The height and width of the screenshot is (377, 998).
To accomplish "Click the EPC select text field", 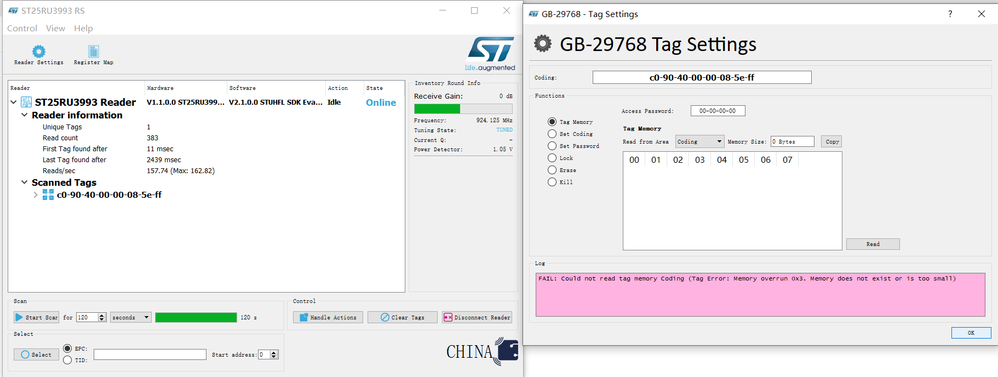I will click(x=150, y=355).
